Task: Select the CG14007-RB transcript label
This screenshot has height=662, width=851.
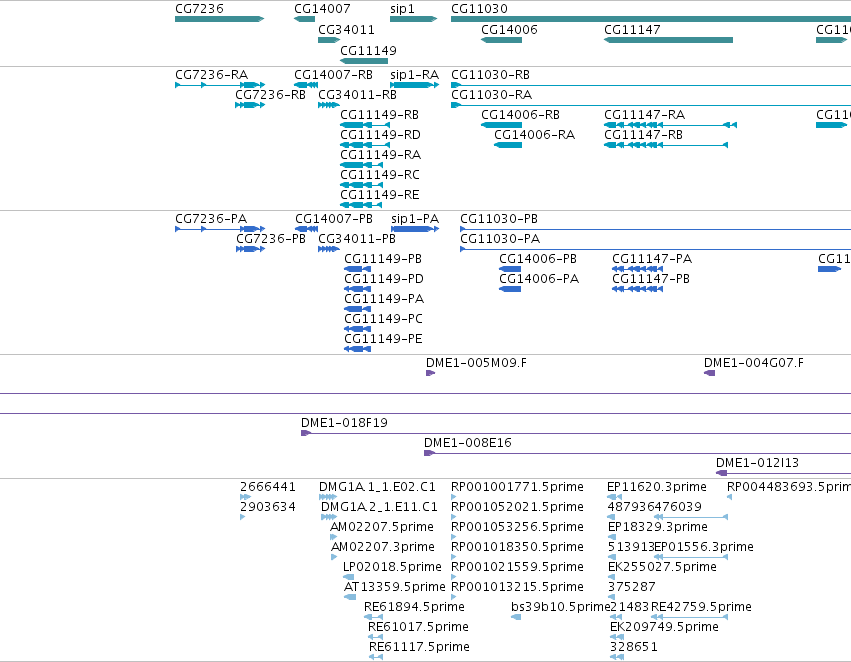Action: tap(333, 75)
